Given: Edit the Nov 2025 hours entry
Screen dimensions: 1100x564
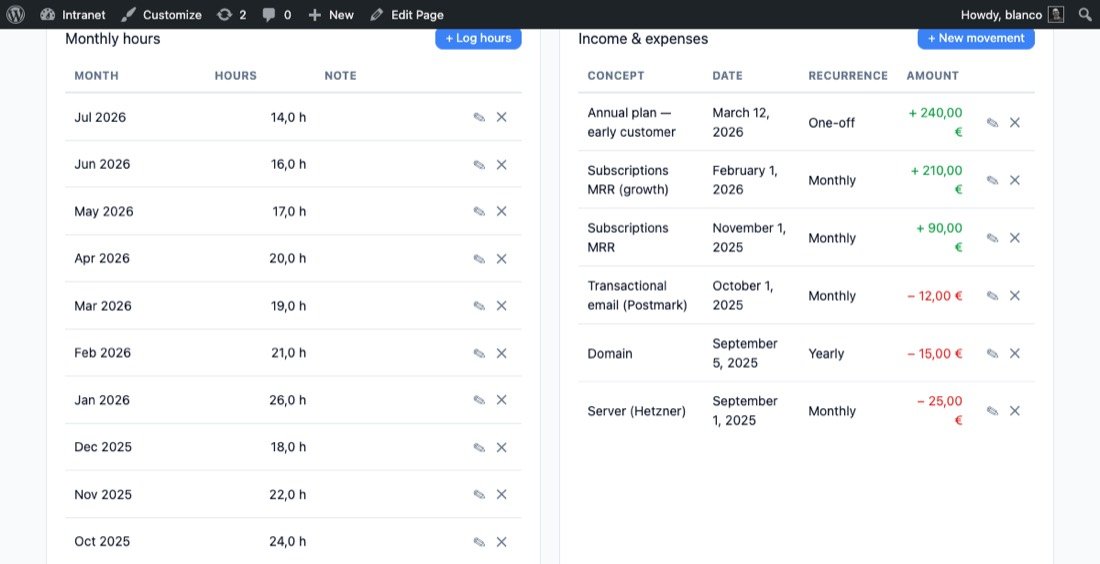Looking at the screenshot, I should click(x=479, y=495).
